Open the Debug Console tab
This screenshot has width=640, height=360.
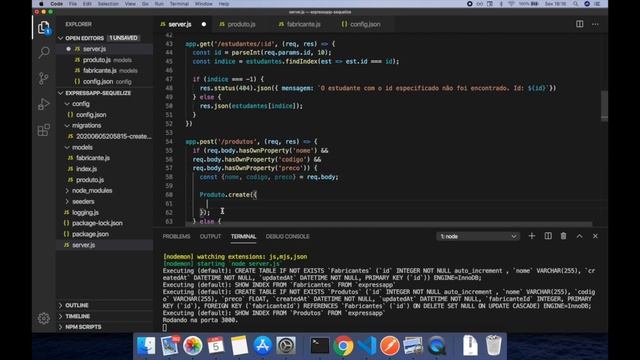click(x=287, y=236)
